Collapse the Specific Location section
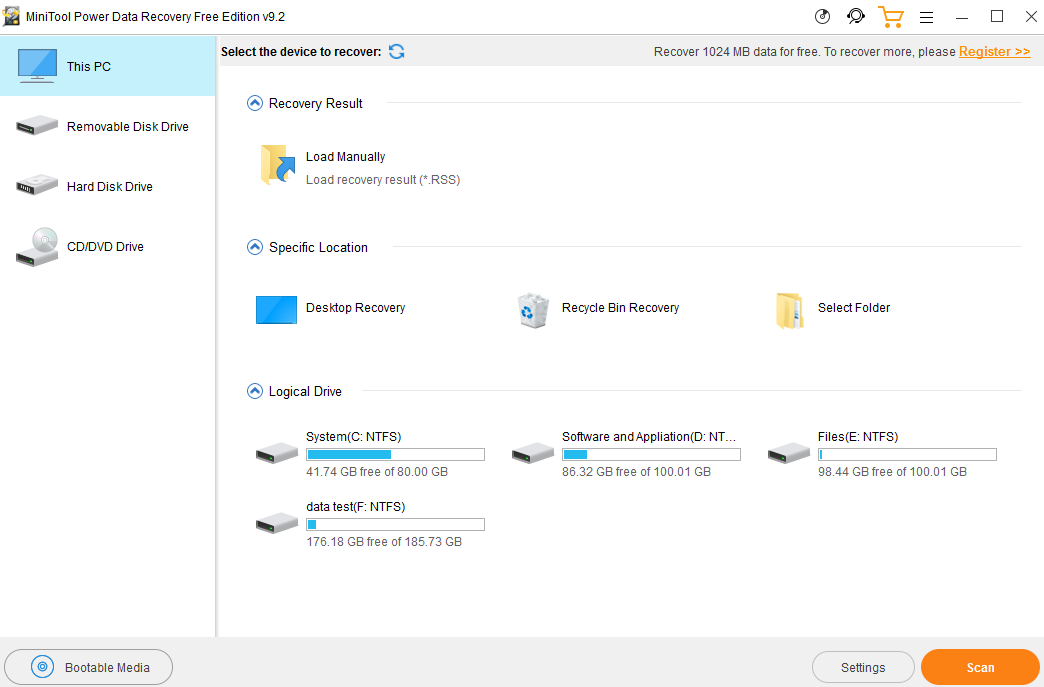 255,247
